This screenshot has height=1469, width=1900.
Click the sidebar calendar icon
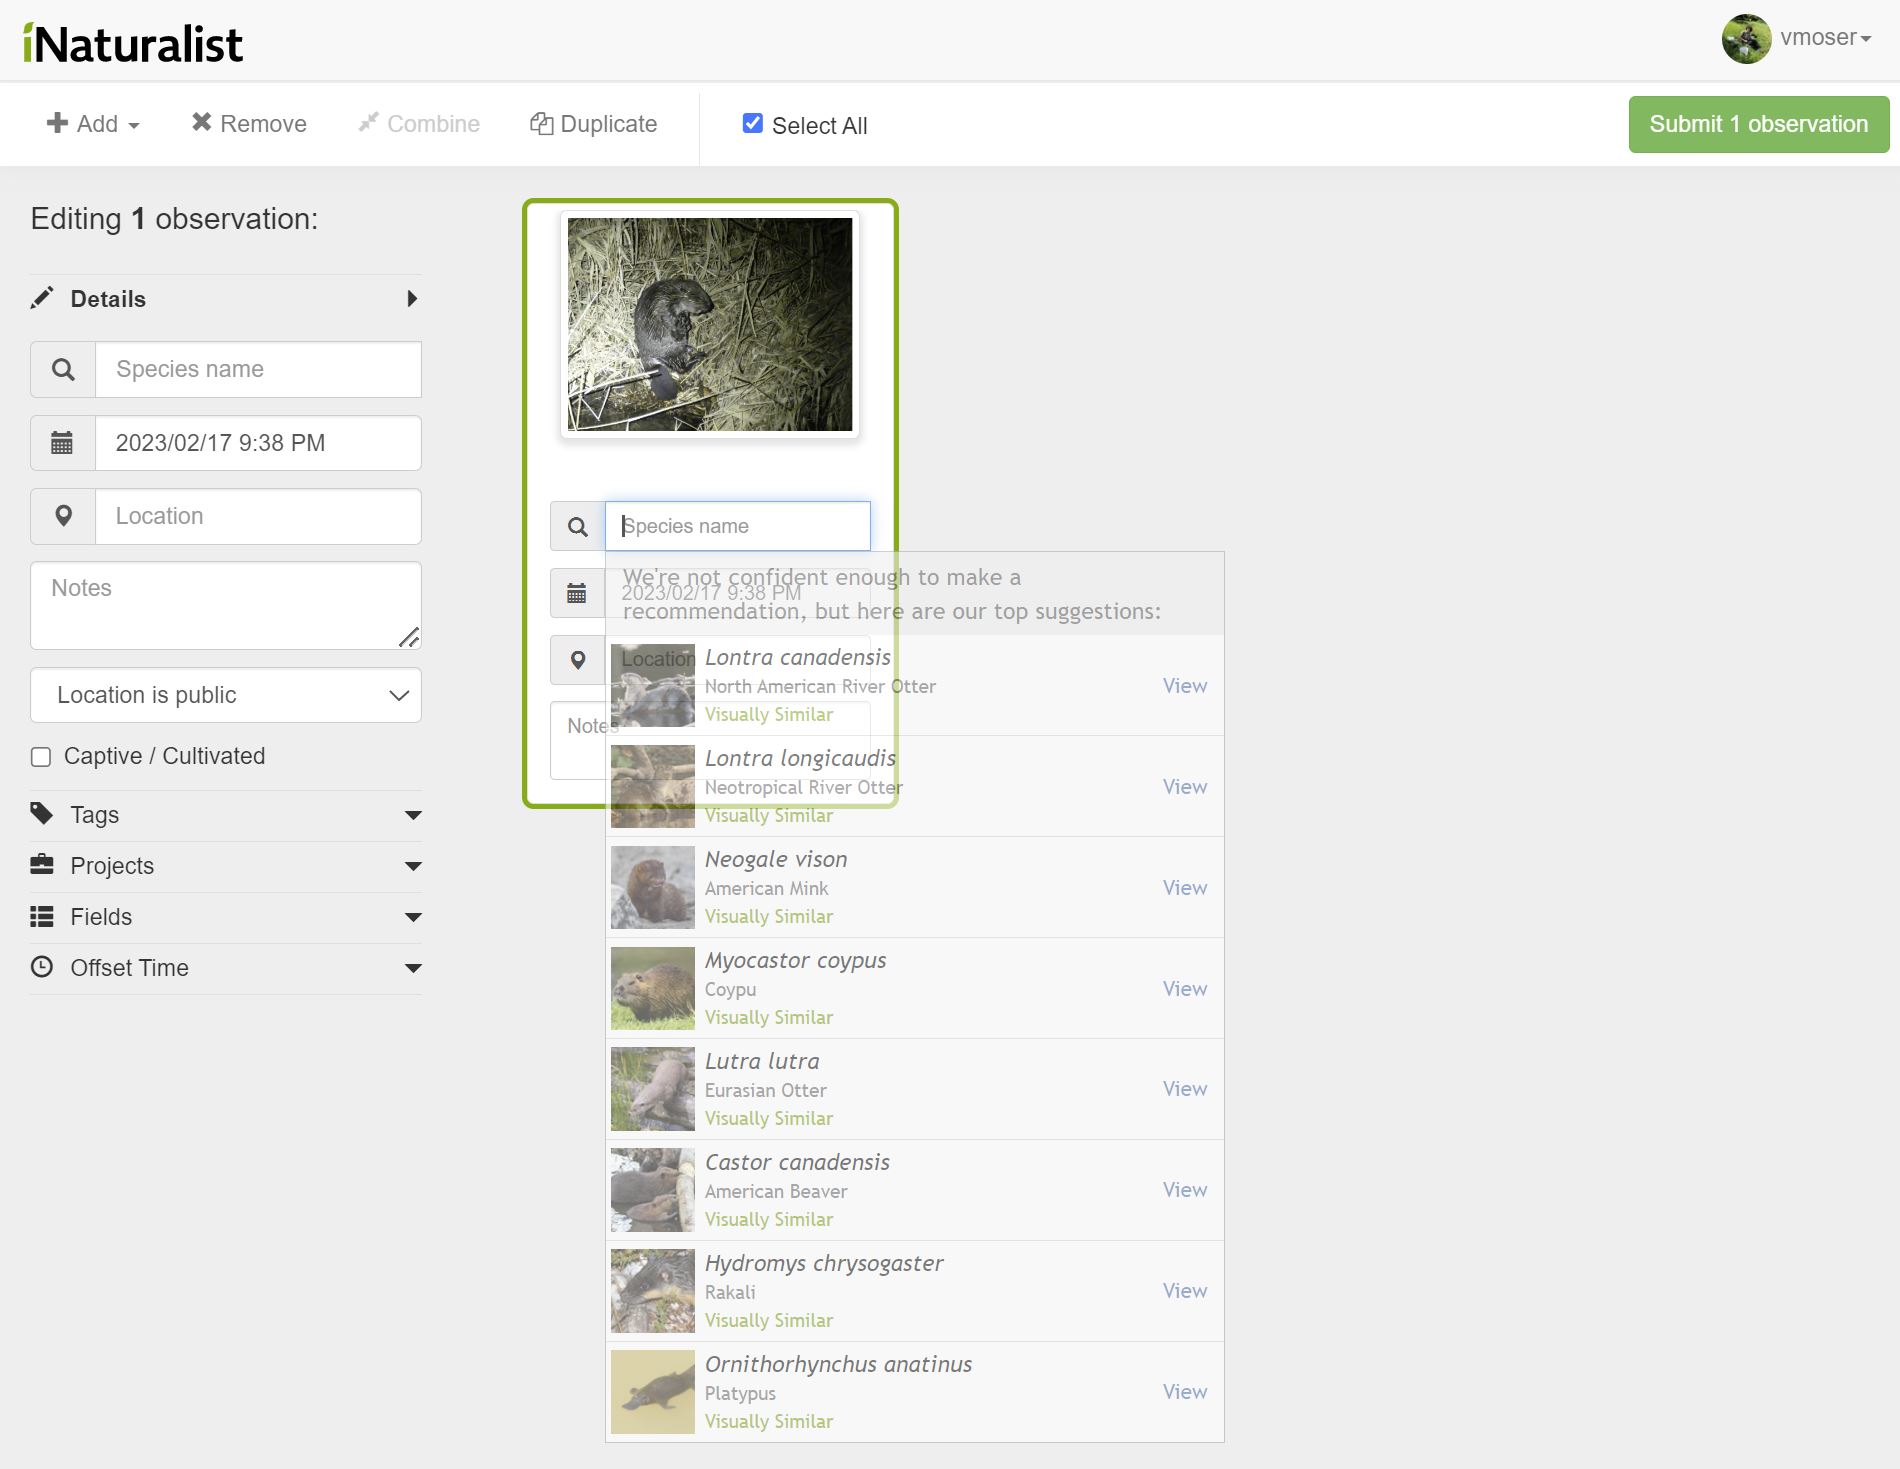63,443
